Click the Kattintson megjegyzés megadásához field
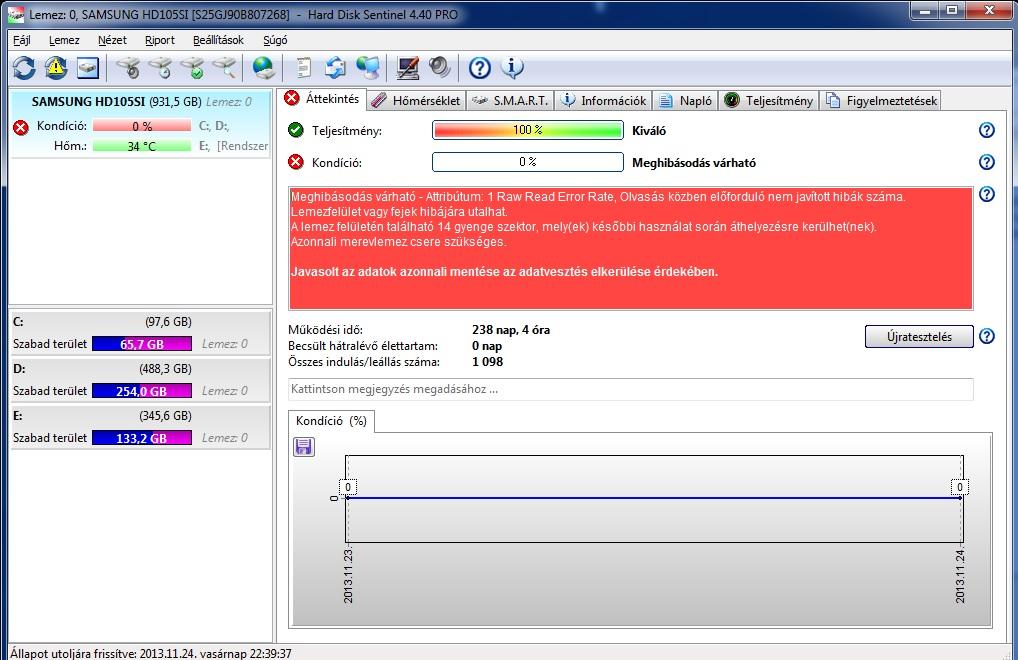The image size is (1018, 660). pos(630,389)
